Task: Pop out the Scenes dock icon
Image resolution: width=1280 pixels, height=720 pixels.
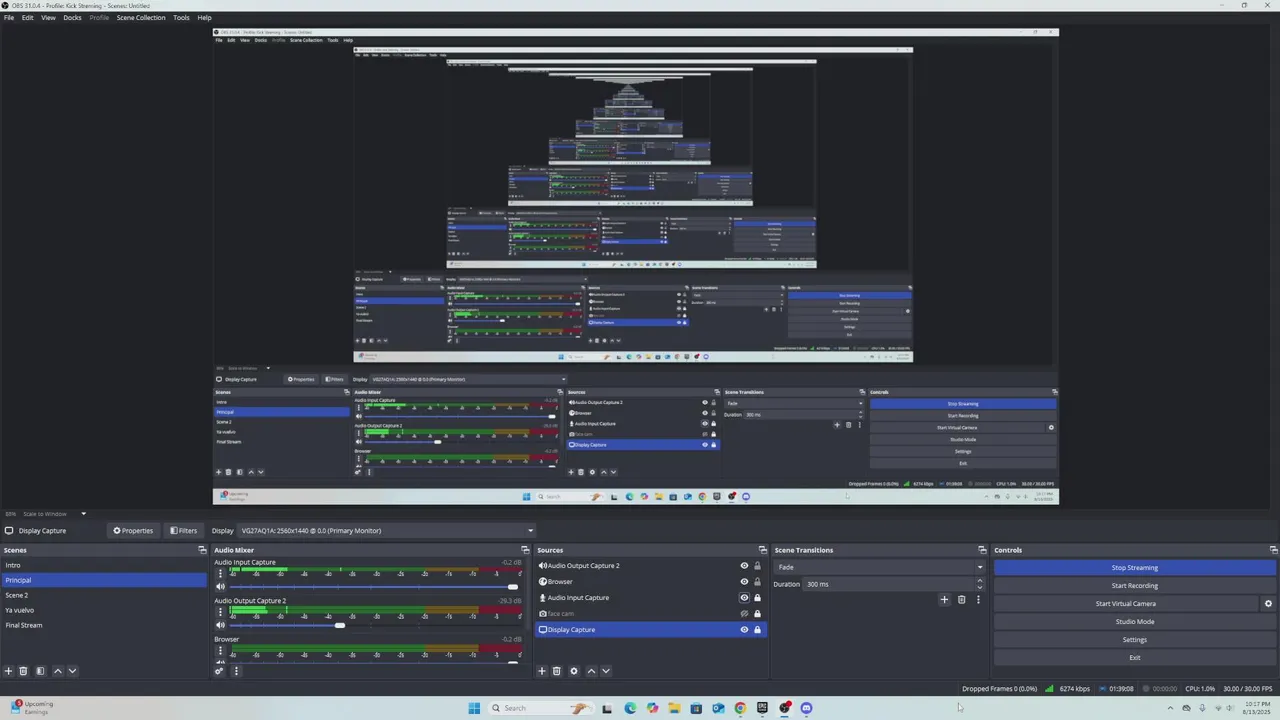Action: 202,550
